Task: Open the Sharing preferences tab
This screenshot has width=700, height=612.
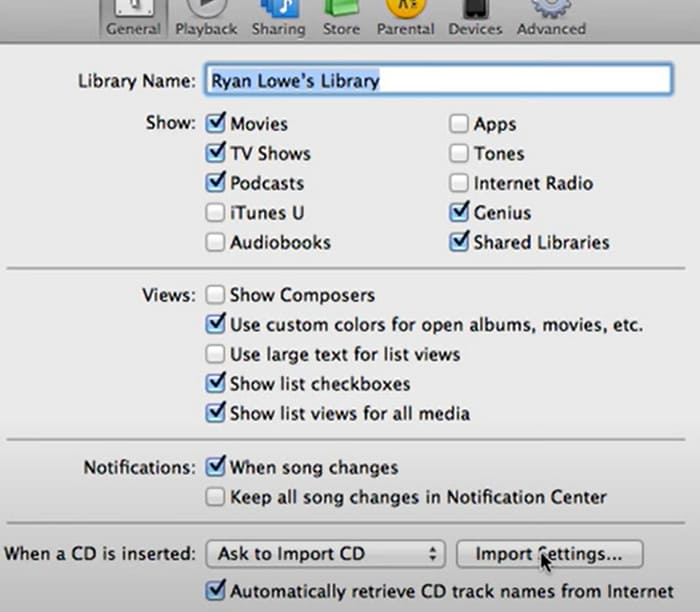Action: click(279, 19)
